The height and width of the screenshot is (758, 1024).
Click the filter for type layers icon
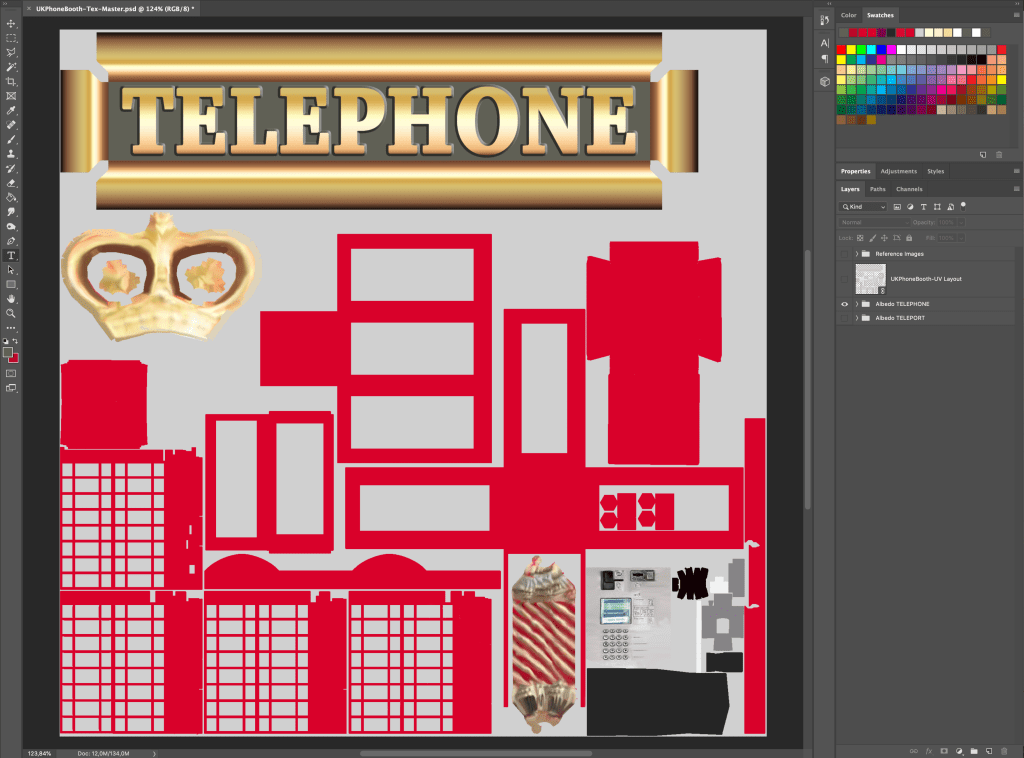coord(923,207)
